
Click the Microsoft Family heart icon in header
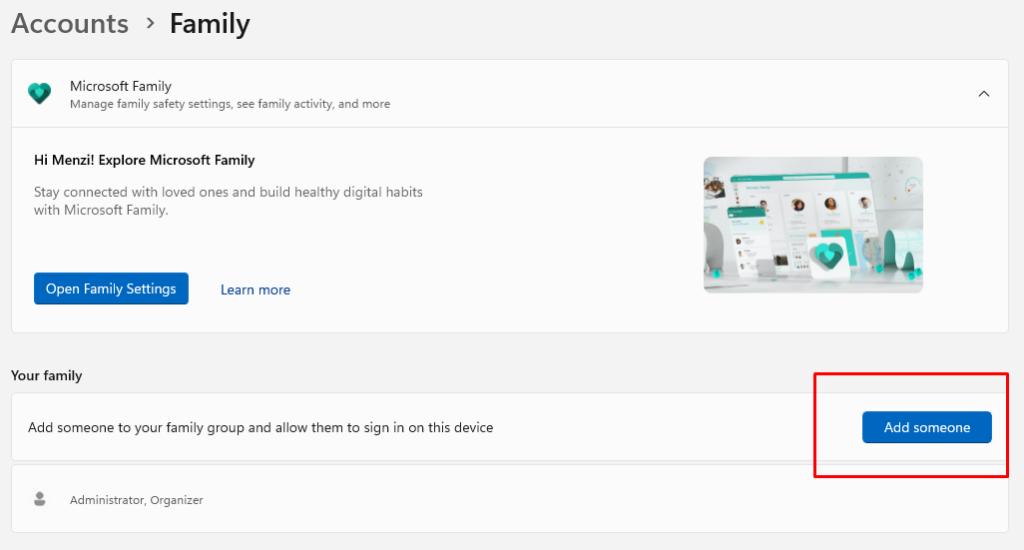click(39, 94)
